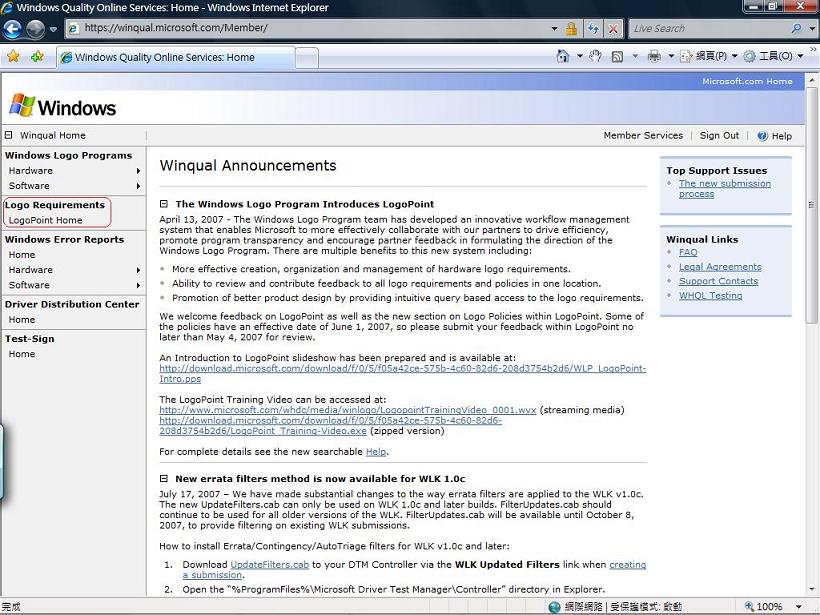The width and height of the screenshot is (820, 615).
Task: Open feeds dropdown arrow
Action: pos(635,56)
